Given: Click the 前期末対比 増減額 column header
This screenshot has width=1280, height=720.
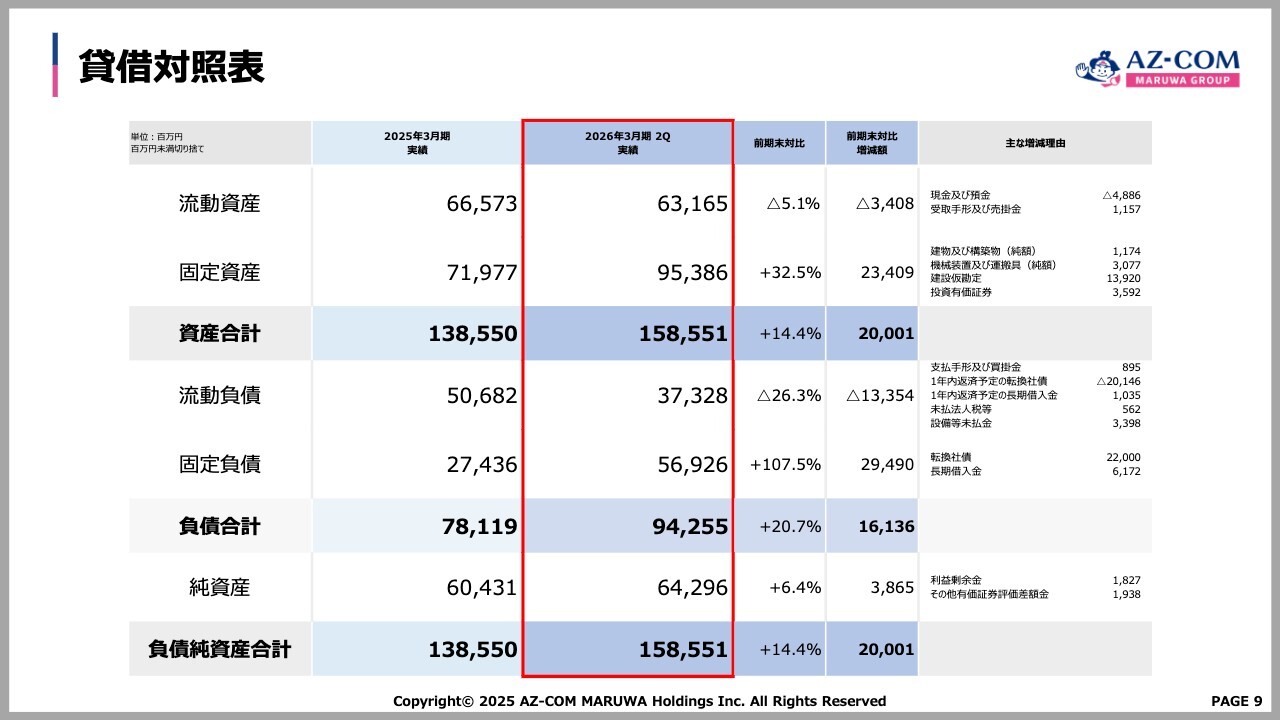Looking at the screenshot, I should tap(871, 143).
